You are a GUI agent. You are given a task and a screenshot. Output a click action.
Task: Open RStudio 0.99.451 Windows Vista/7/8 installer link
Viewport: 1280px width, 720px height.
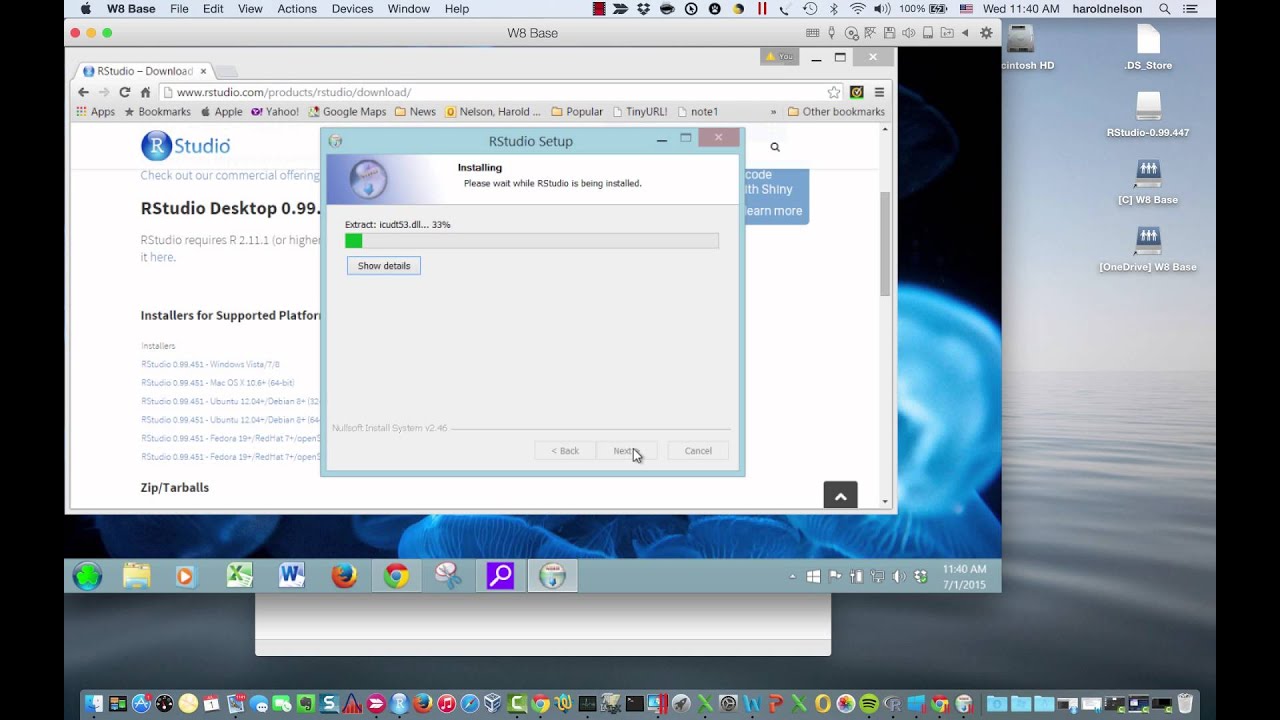coord(210,365)
